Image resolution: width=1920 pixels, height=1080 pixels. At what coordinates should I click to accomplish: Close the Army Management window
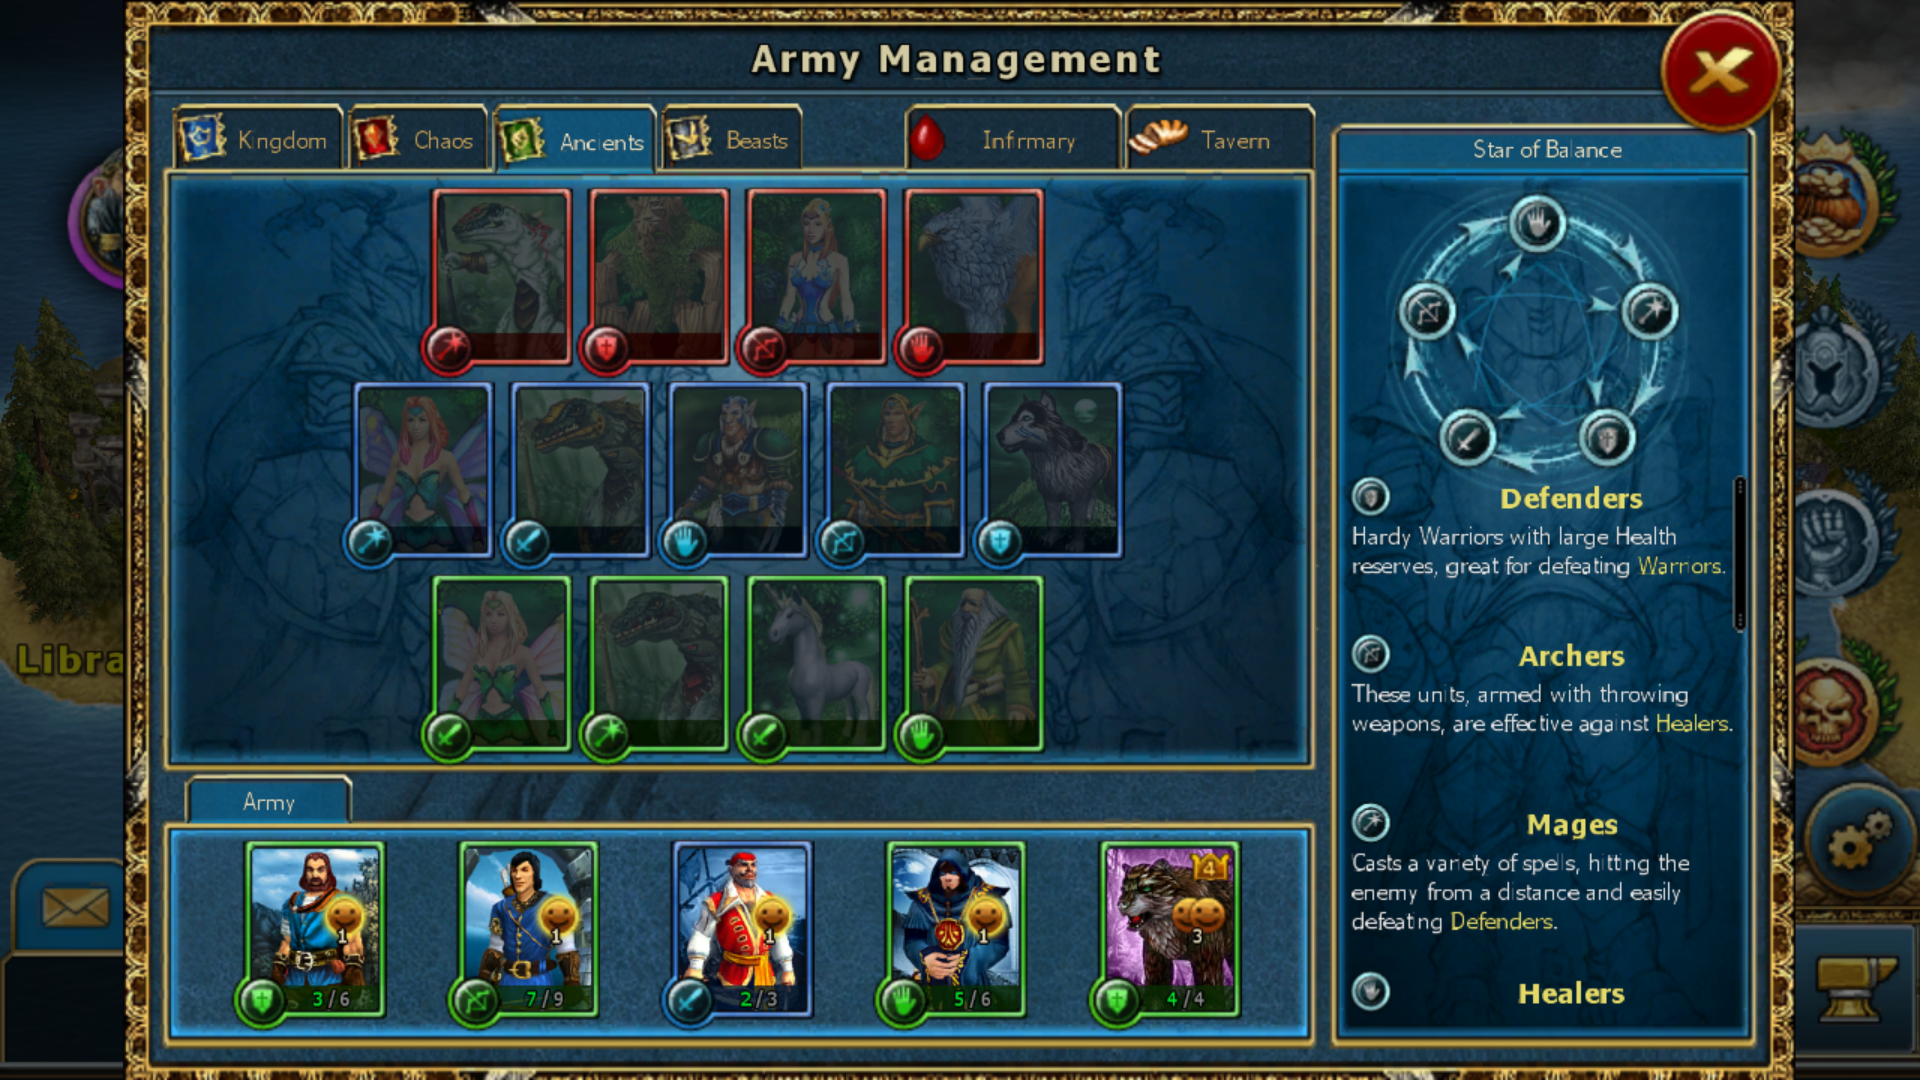click(1720, 71)
